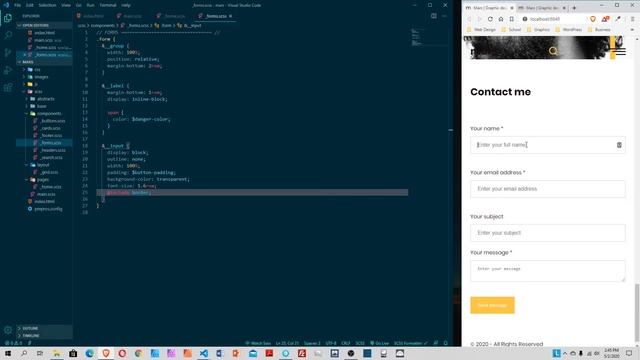Open the Opera browser from the taskbar
640x360 pixels.
coord(122,353)
